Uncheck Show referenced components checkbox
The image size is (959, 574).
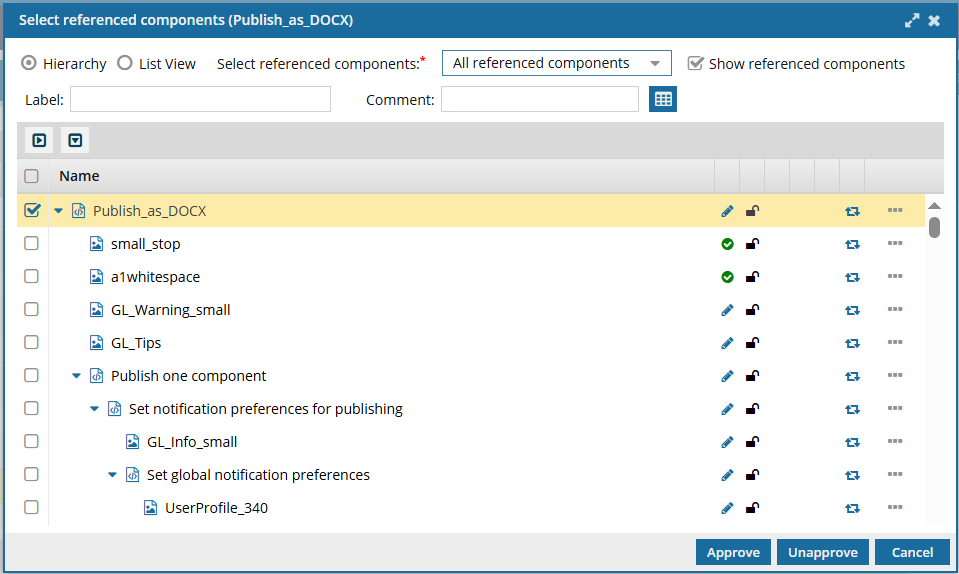pos(696,63)
